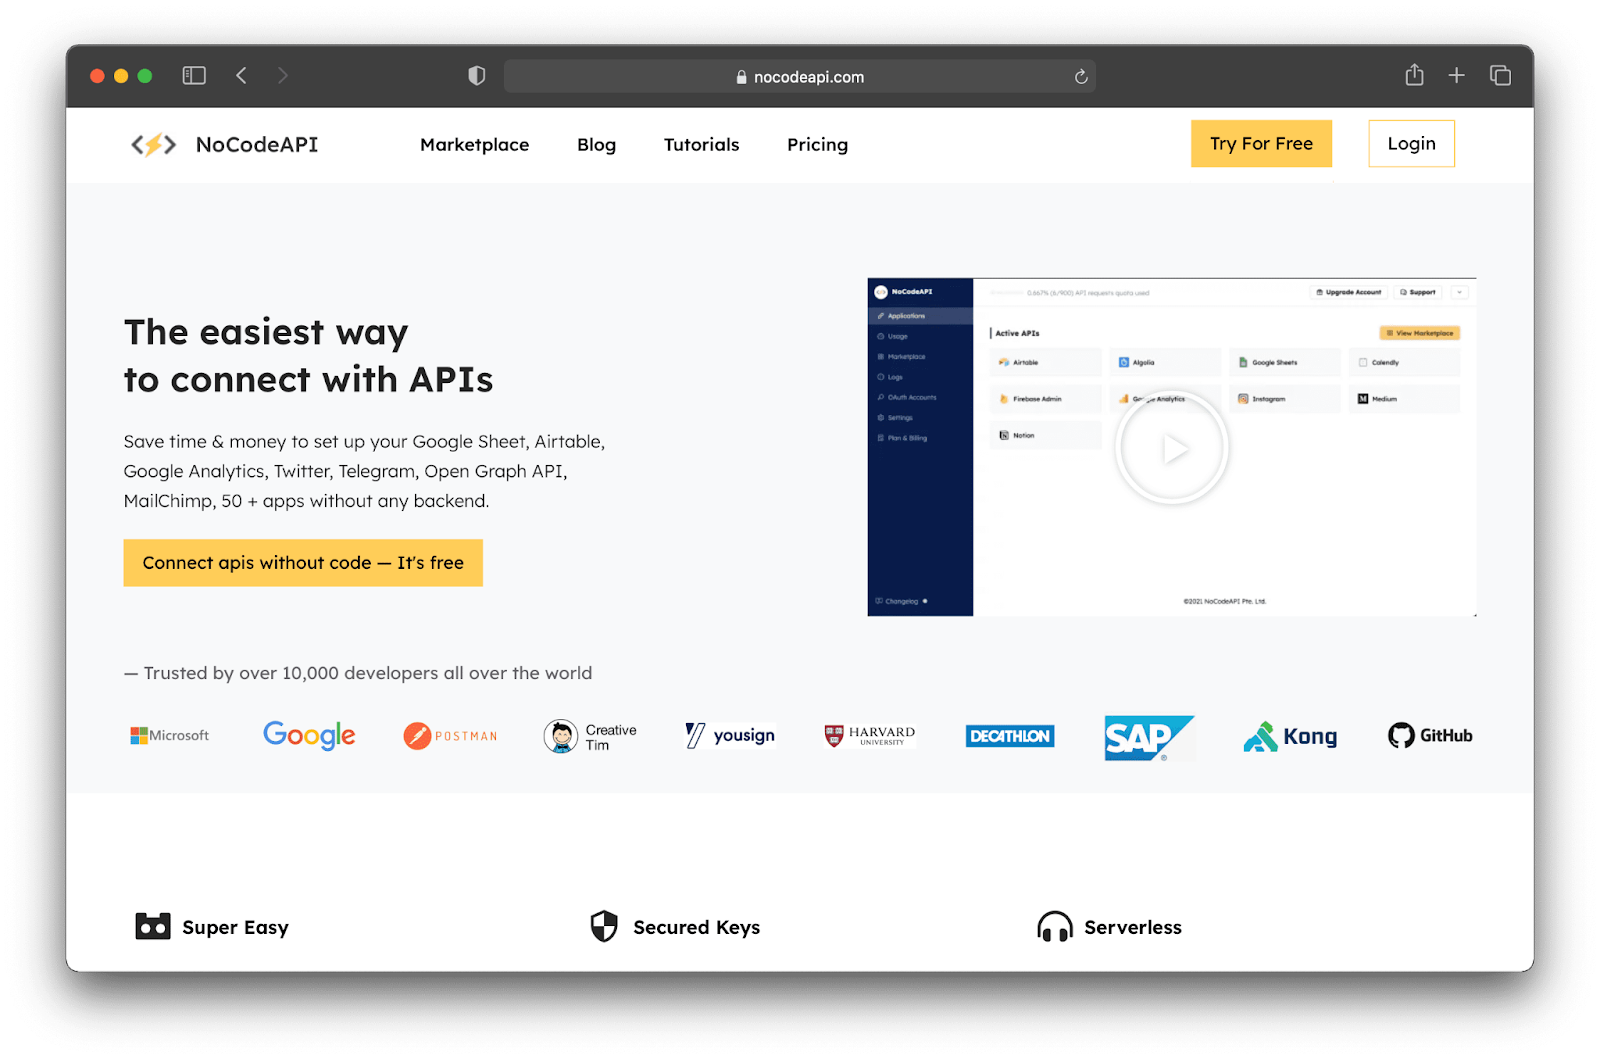Click the Secured Keys shield icon
1600x1059 pixels.
tap(604, 927)
